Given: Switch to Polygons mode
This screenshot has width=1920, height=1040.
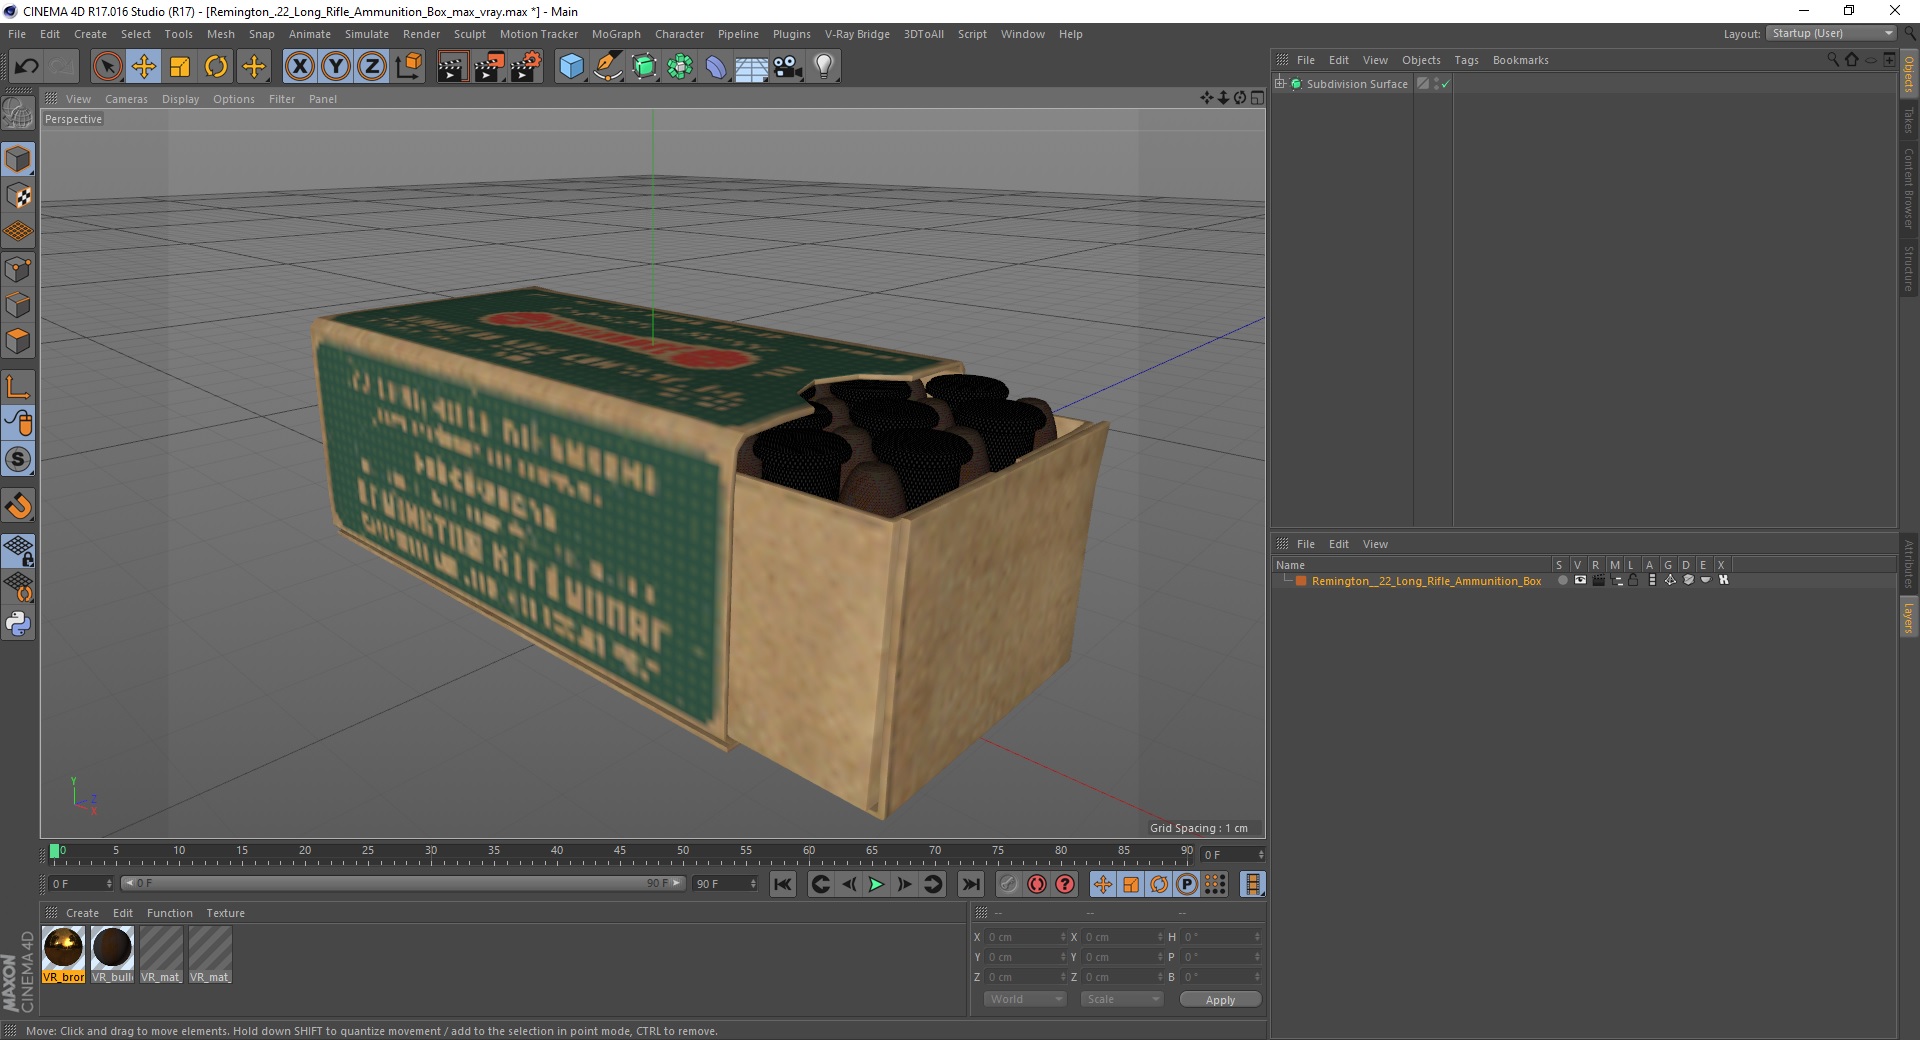Looking at the screenshot, I should tap(18, 341).
